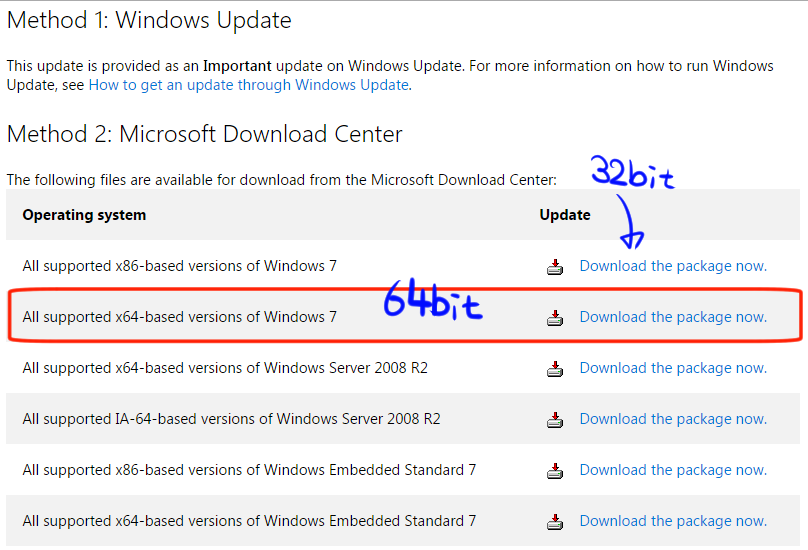This screenshot has width=808, height=550.
Task: Click download icon for IA-64 Server 2008 R2
Action: [x=555, y=420]
